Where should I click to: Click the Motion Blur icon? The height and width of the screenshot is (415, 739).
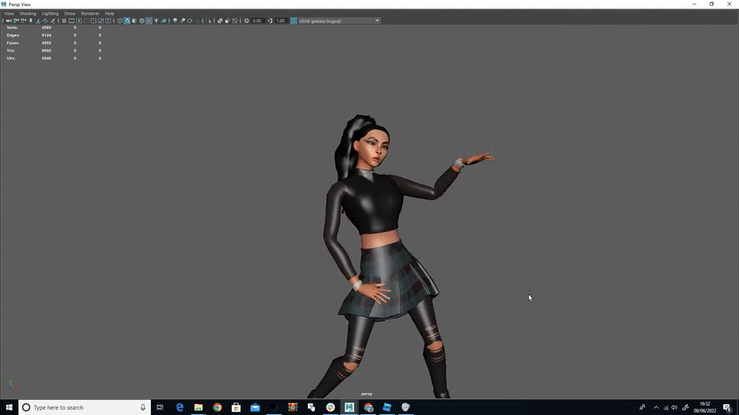(182, 21)
